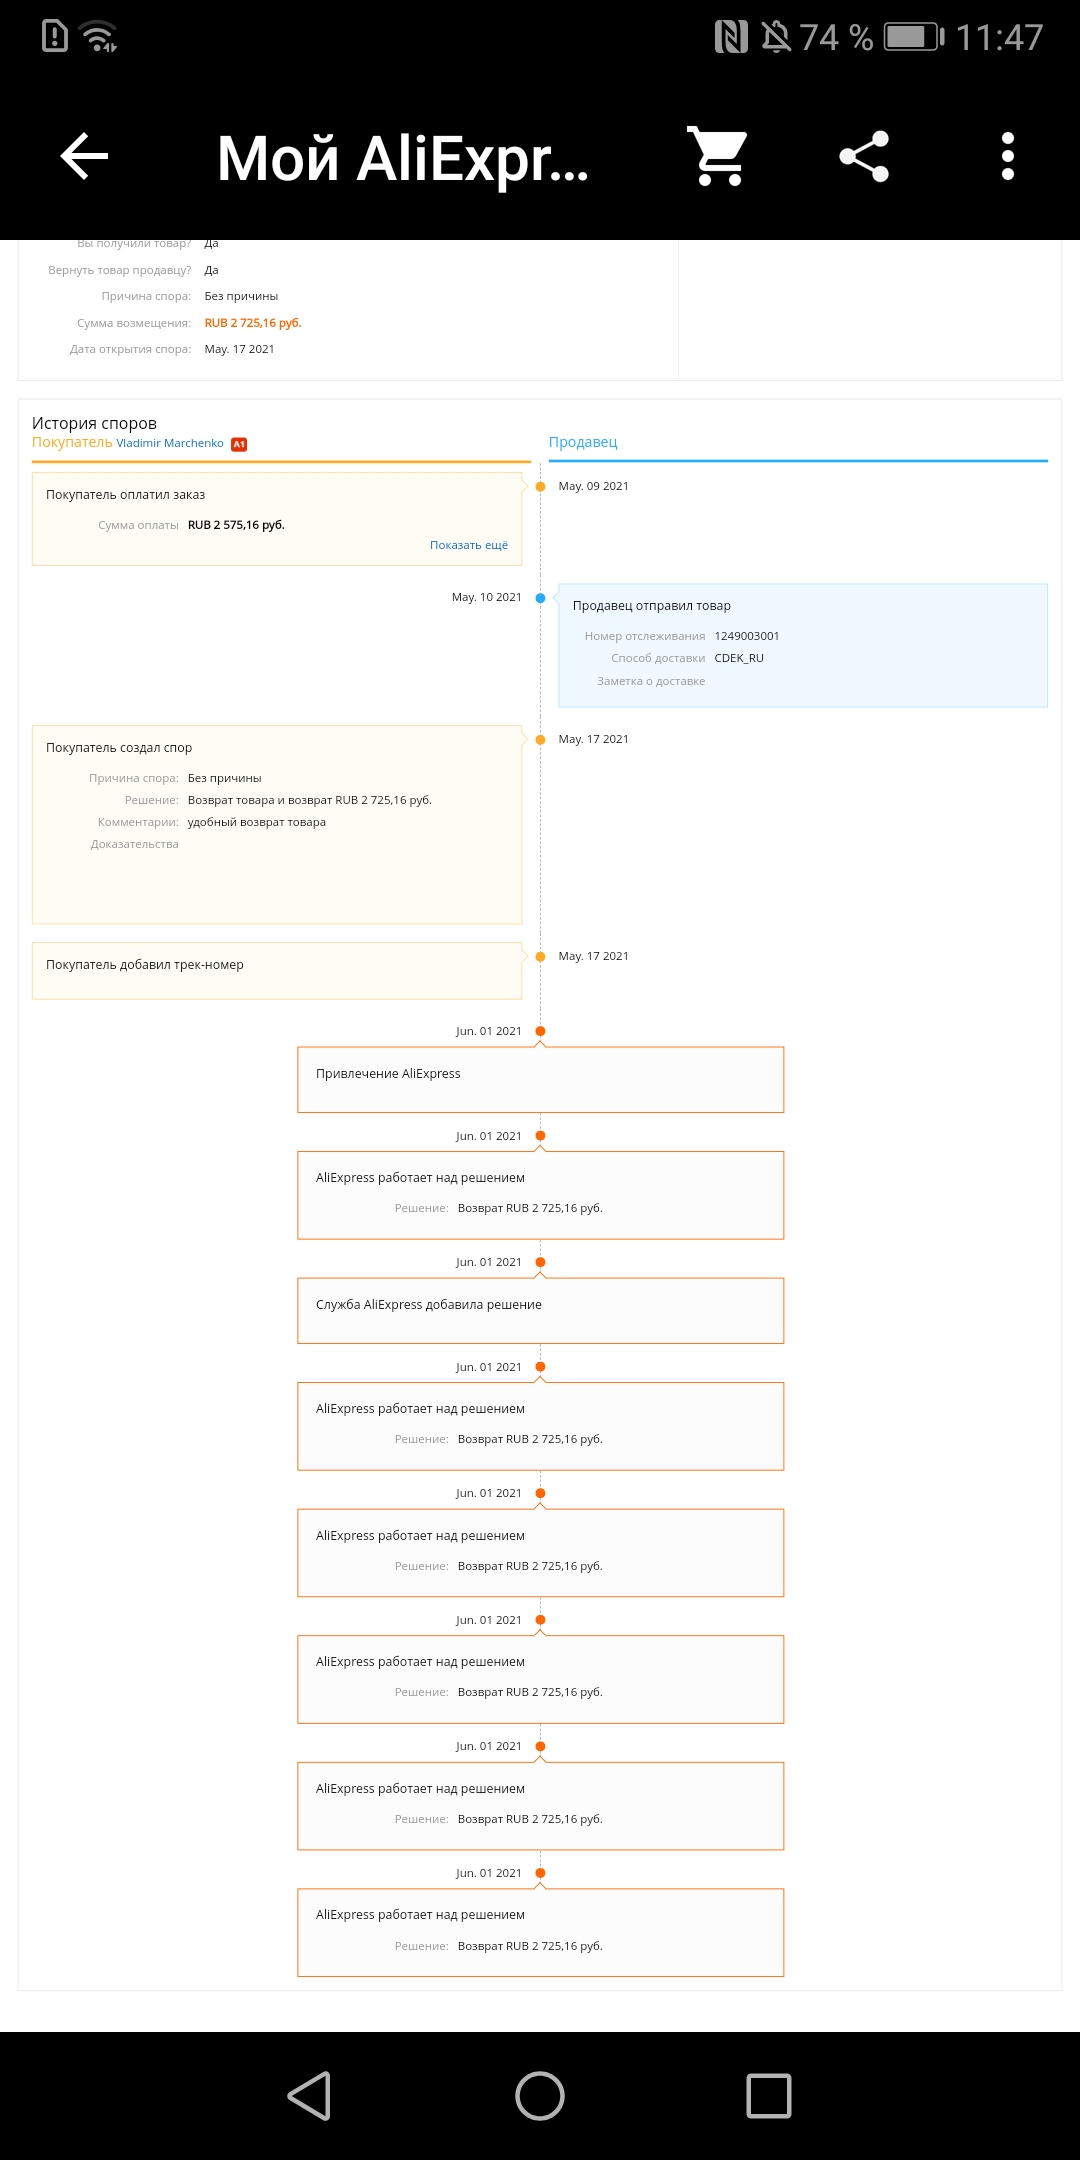Open buyer profile Vladimir Marchenko

tap(170, 443)
